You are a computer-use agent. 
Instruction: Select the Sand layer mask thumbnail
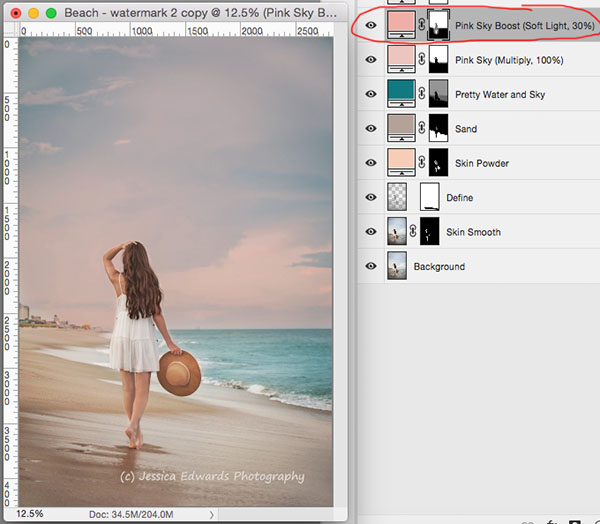pos(439,128)
